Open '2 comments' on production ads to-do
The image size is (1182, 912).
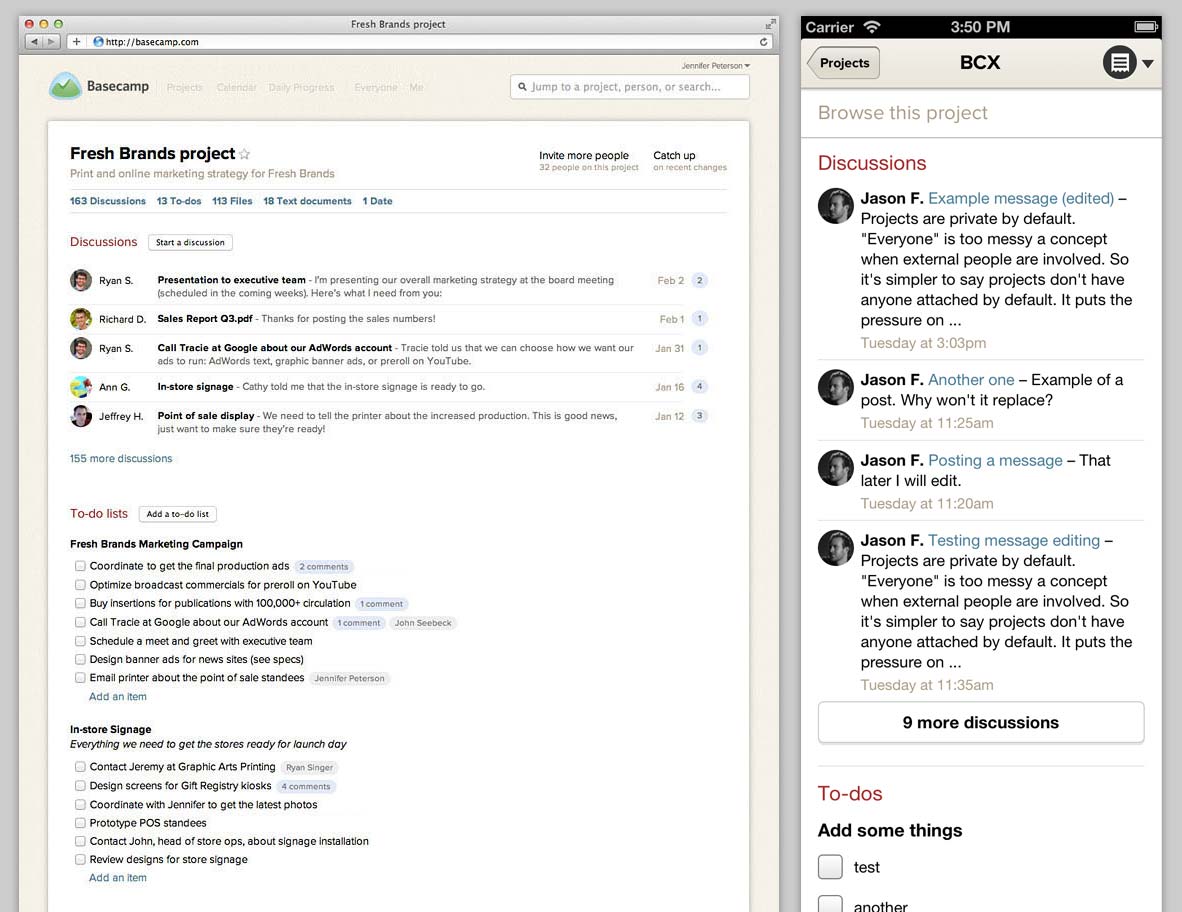click(x=324, y=567)
